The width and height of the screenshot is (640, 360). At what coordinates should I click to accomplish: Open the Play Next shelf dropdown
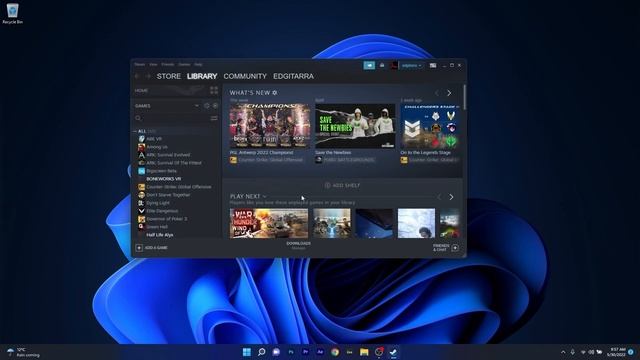pos(264,196)
